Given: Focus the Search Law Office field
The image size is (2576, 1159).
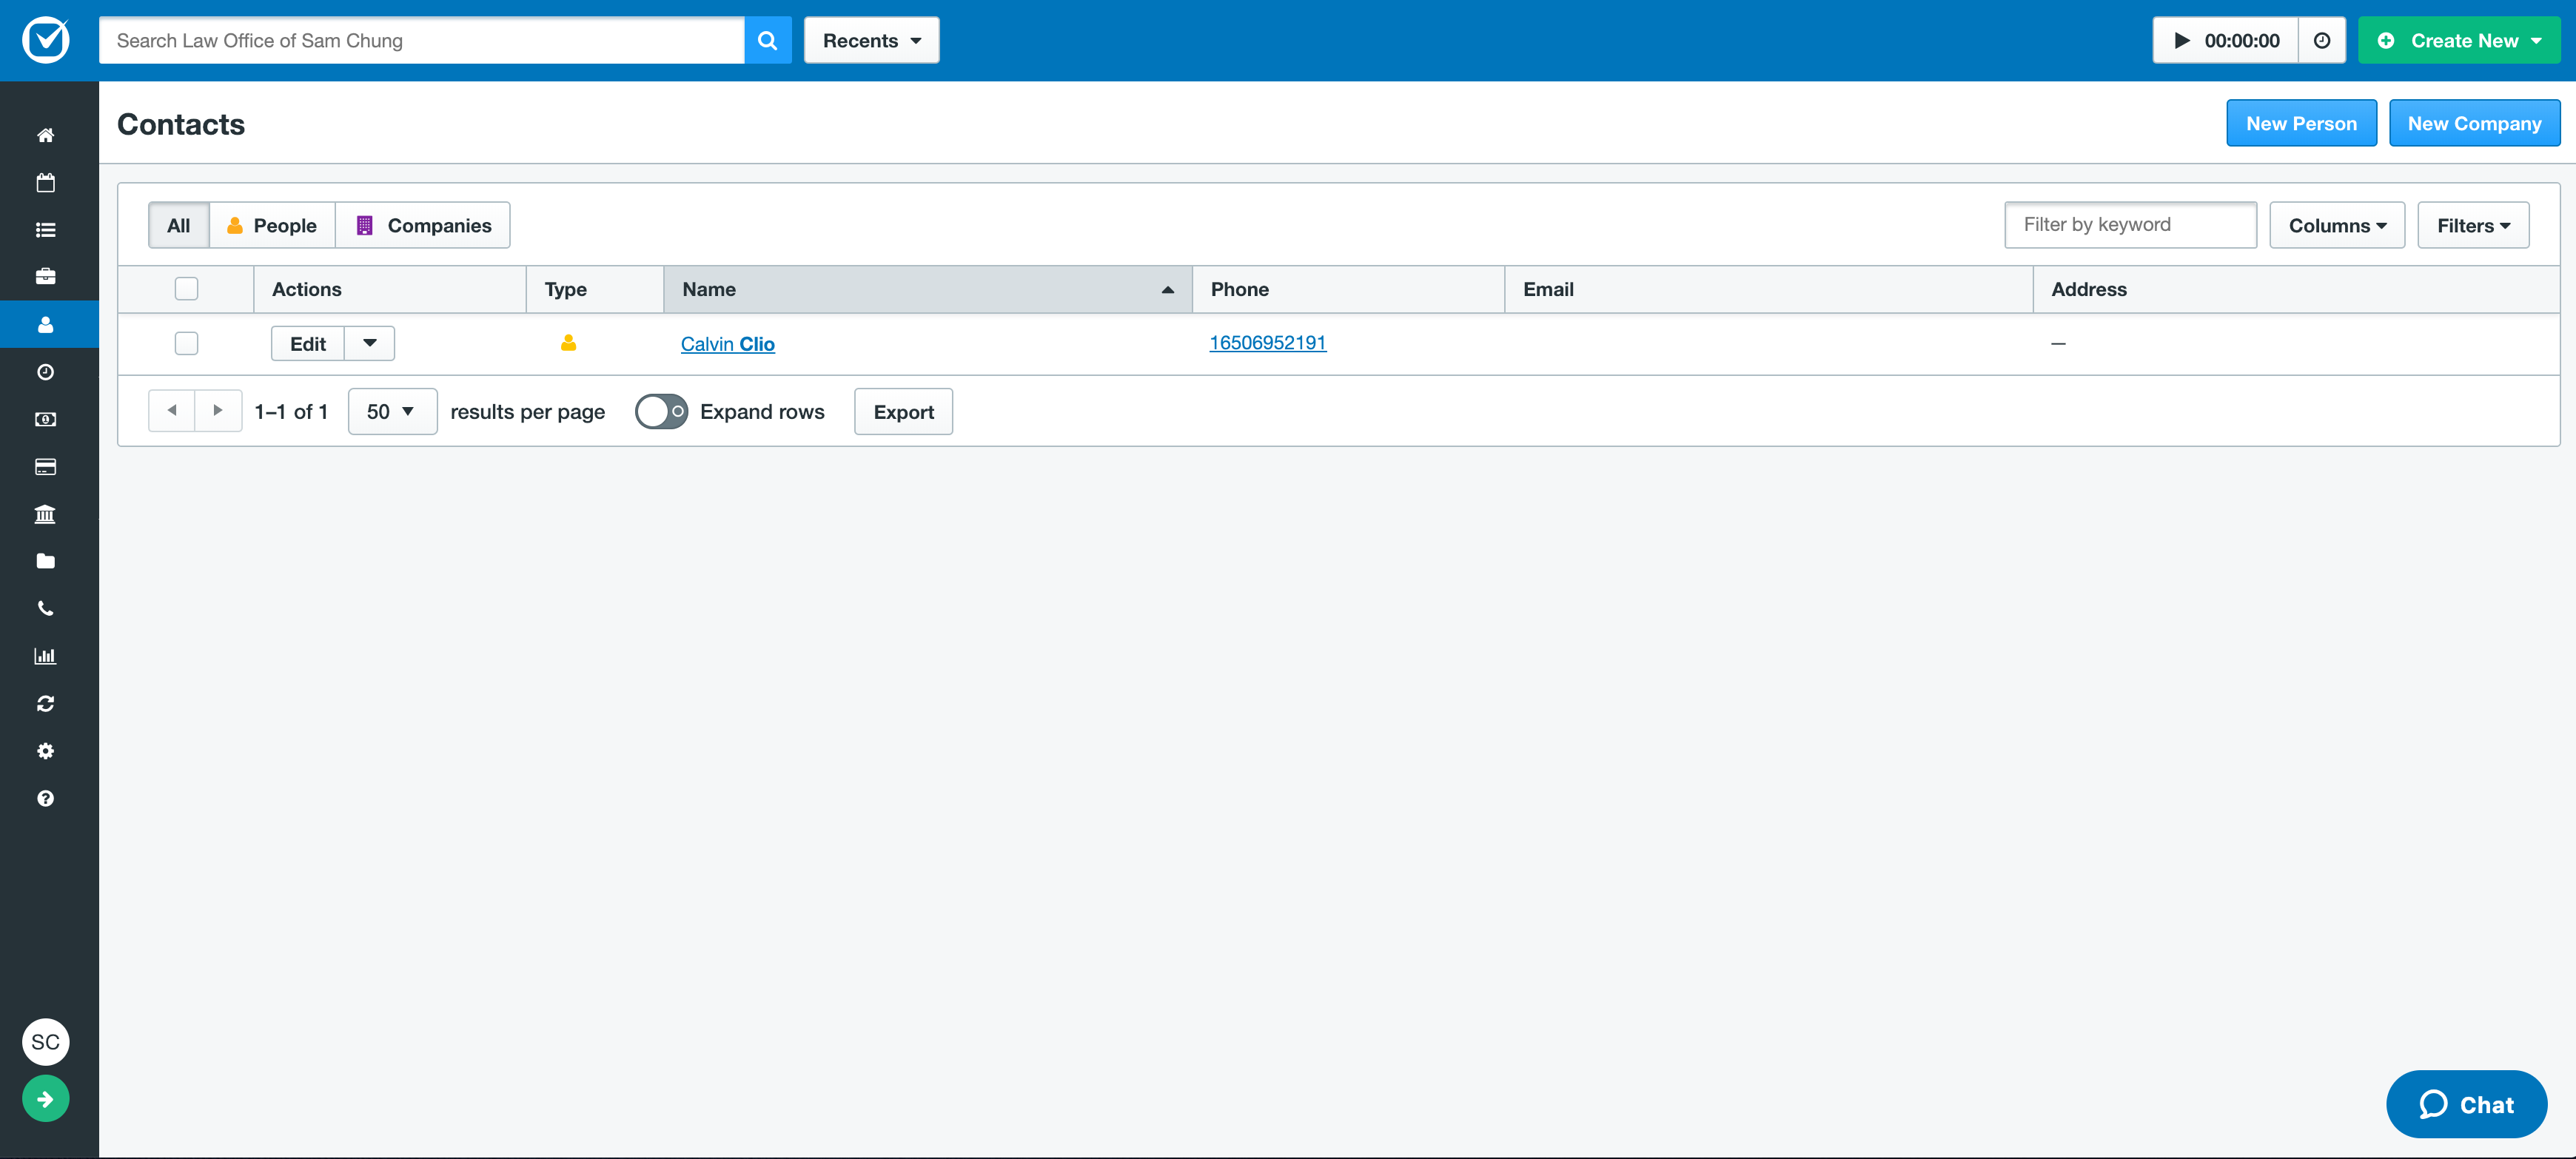Looking at the screenshot, I should [x=421, y=40].
